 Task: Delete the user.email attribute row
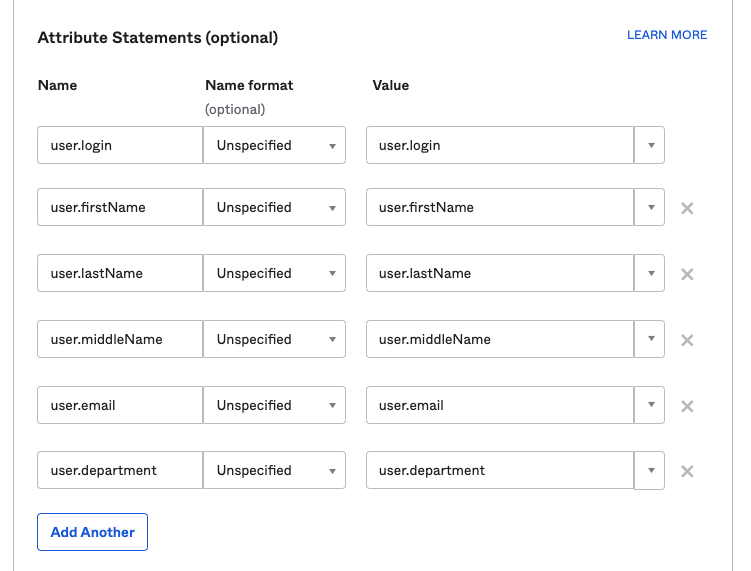coord(687,406)
